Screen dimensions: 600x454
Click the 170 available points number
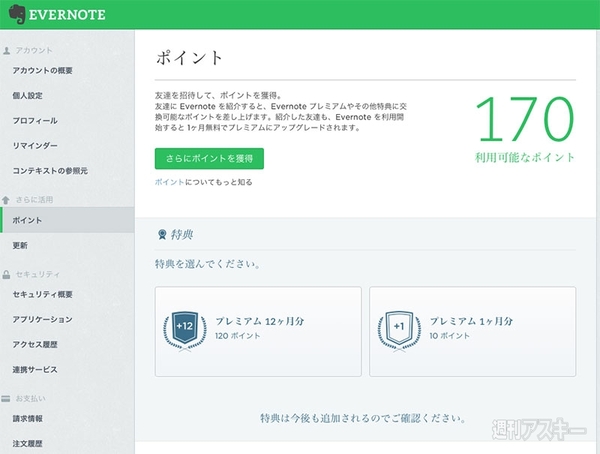[x=525, y=119]
